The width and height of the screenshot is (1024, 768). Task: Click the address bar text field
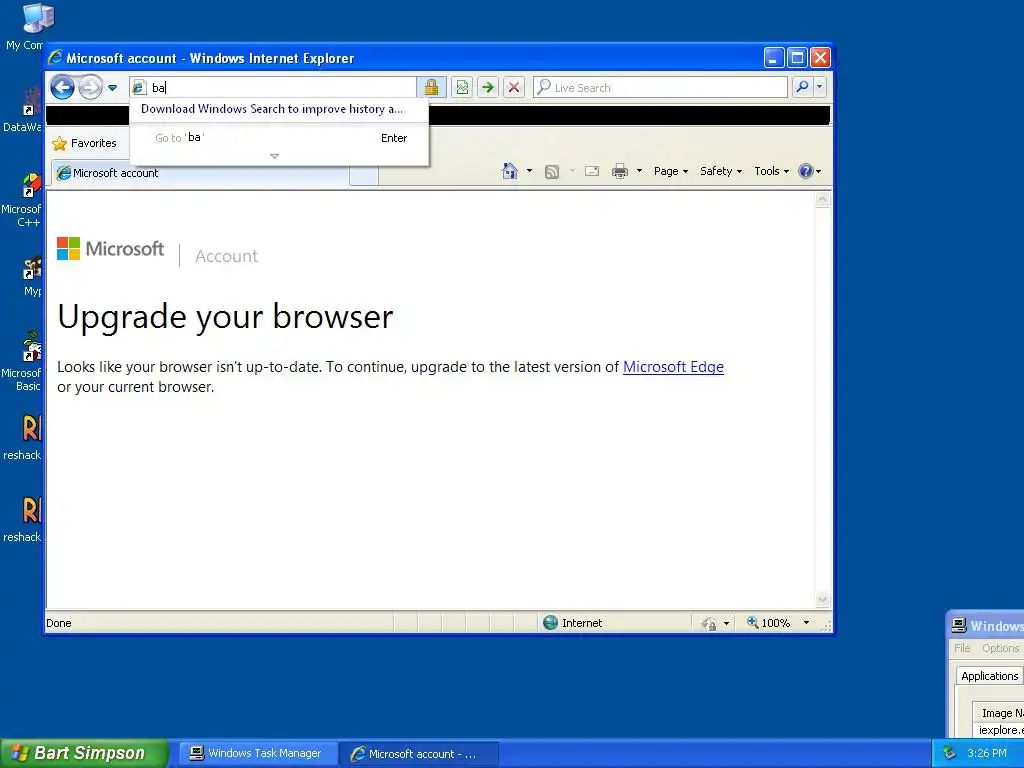click(273, 88)
